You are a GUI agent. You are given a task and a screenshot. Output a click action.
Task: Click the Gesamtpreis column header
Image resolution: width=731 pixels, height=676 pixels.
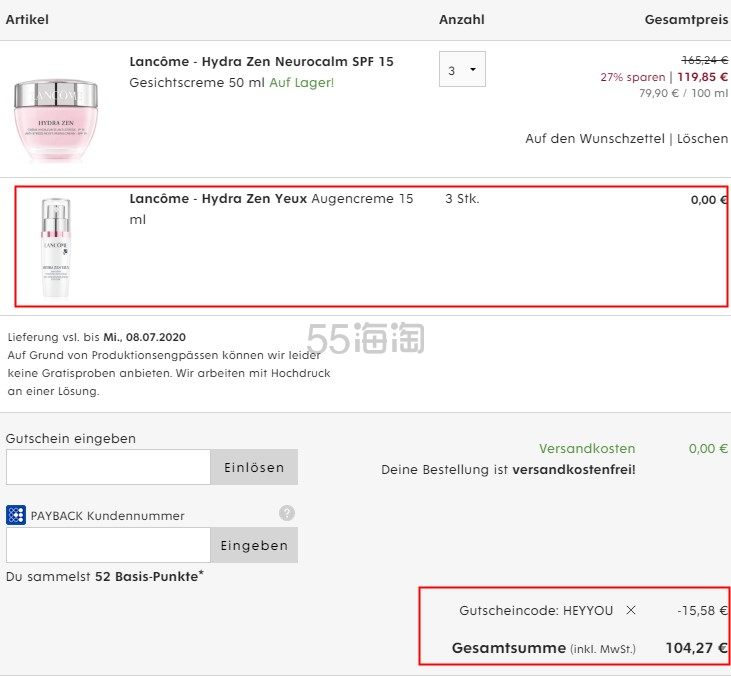(x=686, y=20)
